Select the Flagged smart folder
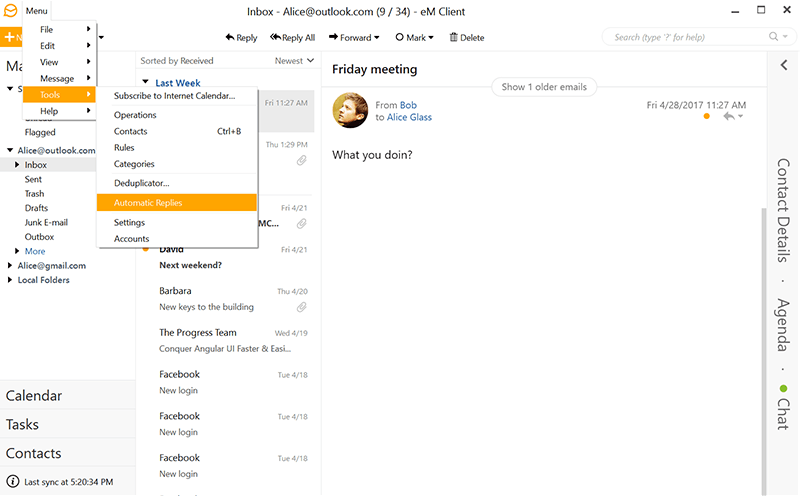 pyautogui.click(x=40, y=132)
